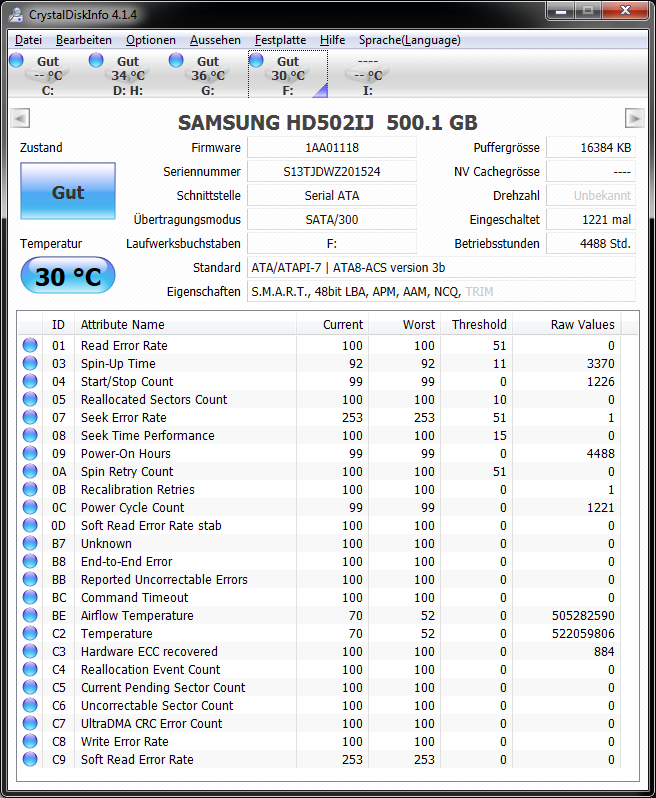Open the Hilfe menu

[x=332, y=40]
